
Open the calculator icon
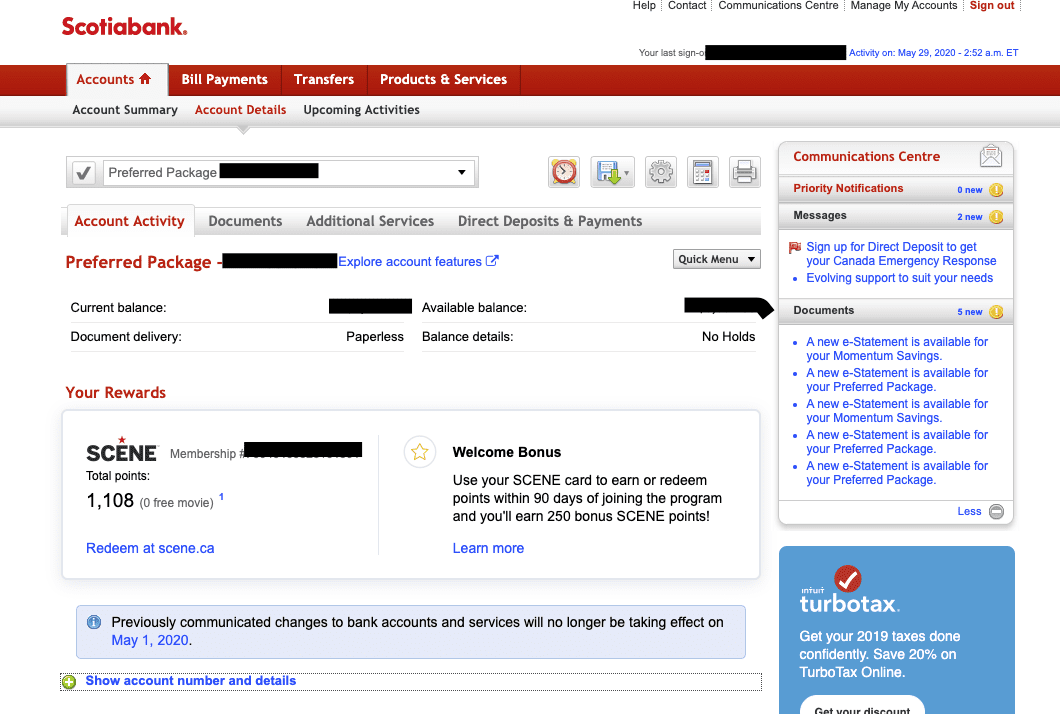702,172
